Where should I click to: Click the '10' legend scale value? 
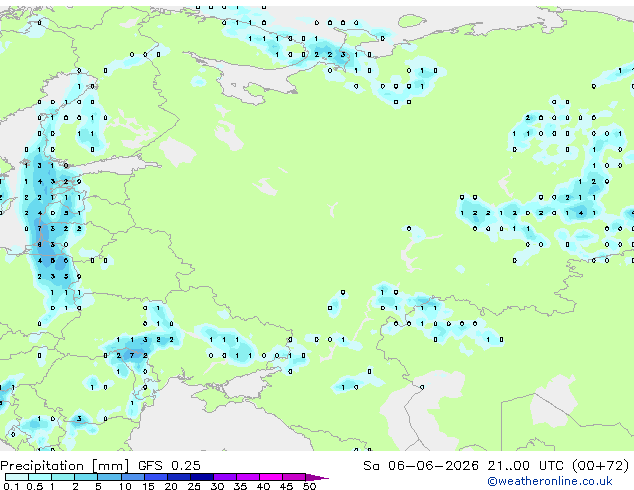coord(125,486)
